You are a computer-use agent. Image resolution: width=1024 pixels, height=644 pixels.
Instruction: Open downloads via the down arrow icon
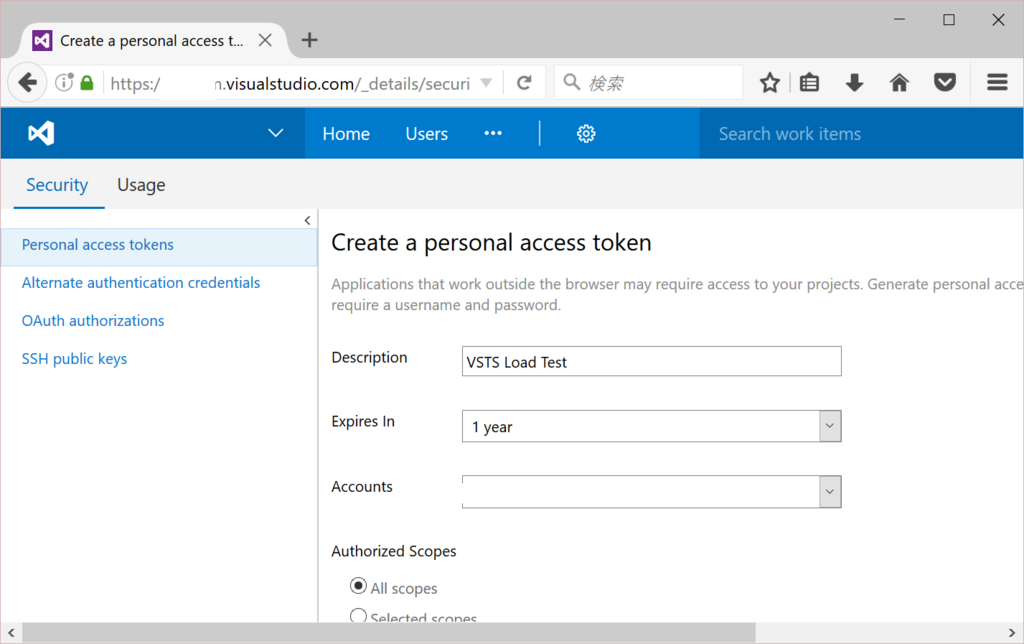[854, 83]
